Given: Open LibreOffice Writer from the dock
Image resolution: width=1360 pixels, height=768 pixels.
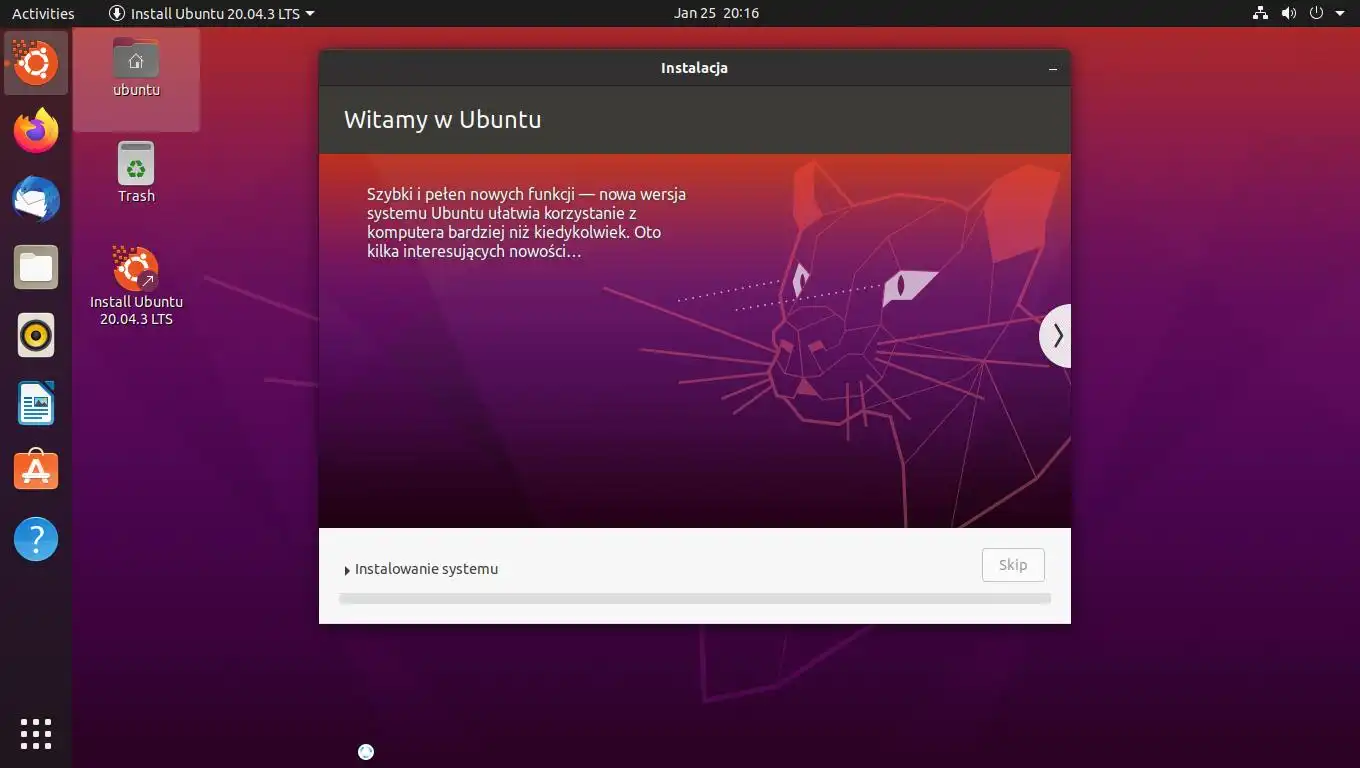Looking at the screenshot, I should coord(36,403).
